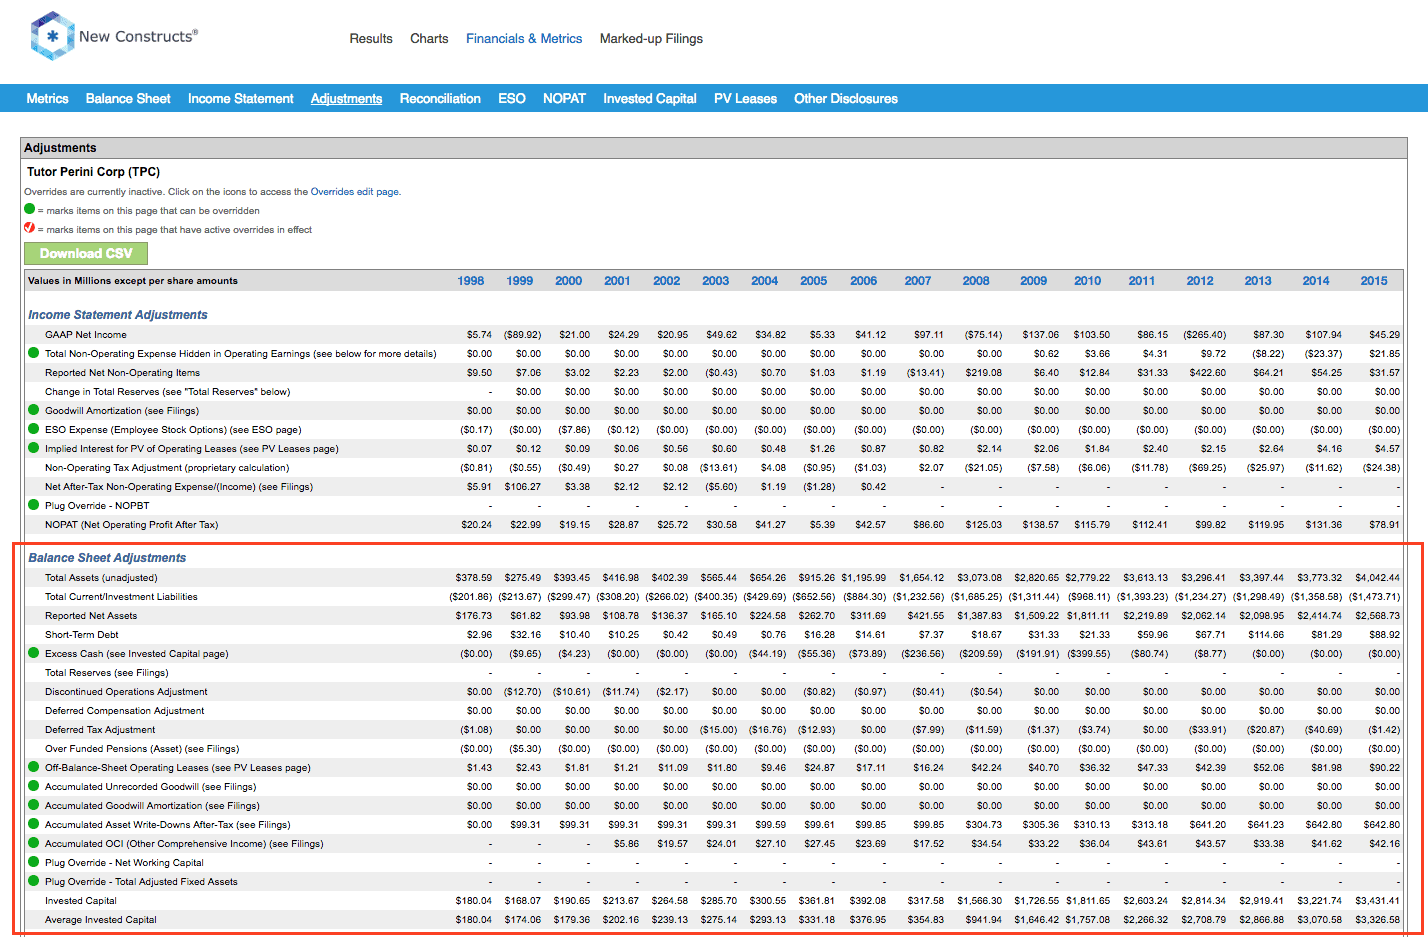Click override dot for ESO Expense row
The width and height of the screenshot is (1428, 937).
click(33, 429)
